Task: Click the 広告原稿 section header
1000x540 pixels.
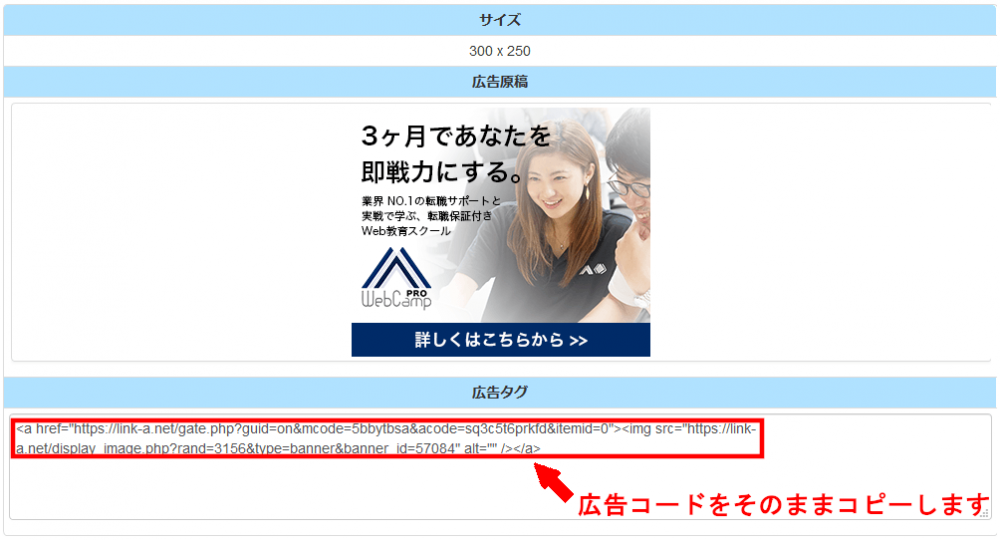Action: point(500,82)
